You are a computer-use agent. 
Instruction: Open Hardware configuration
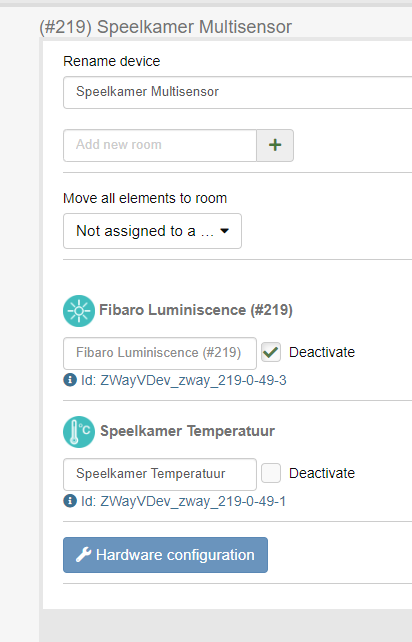click(x=165, y=555)
